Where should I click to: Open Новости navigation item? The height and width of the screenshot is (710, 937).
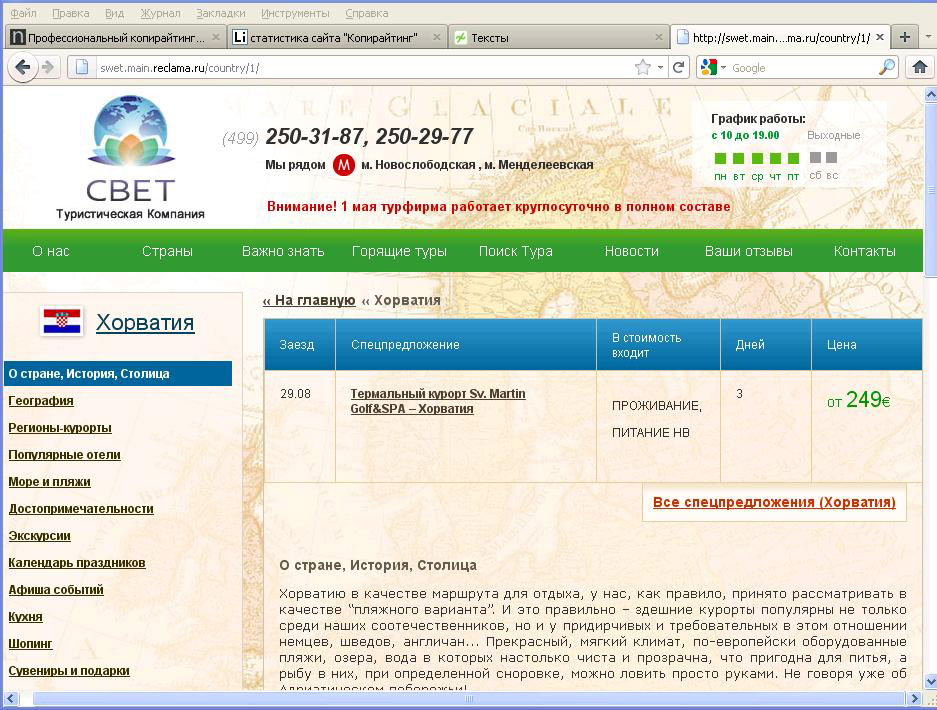(x=632, y=251)
